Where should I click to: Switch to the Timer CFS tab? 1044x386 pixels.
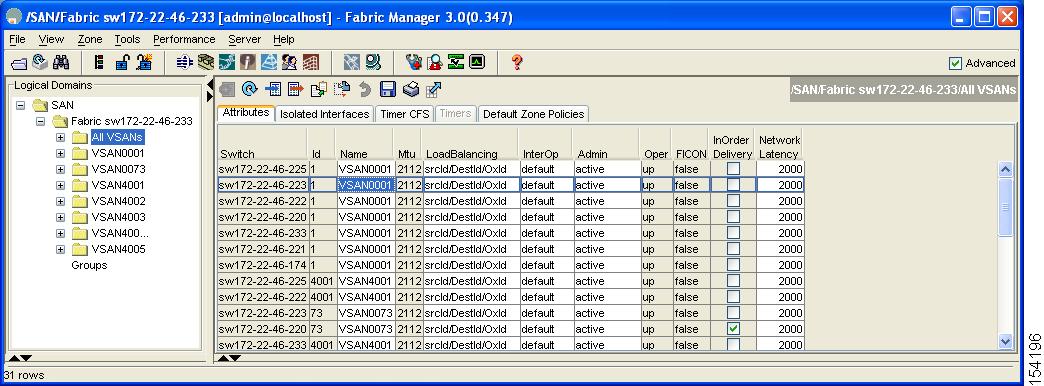(x=405, y=114)
